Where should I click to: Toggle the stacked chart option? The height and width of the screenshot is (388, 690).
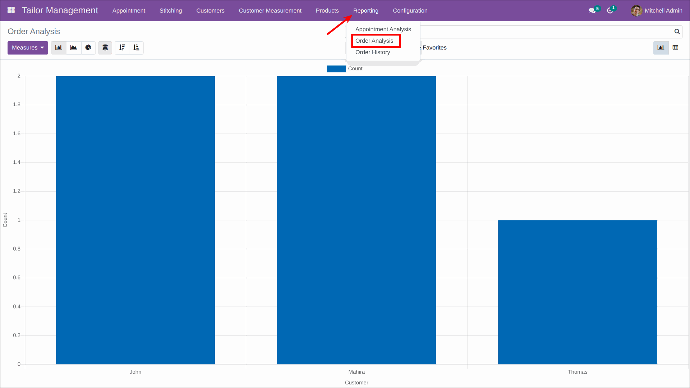(105, 48)
